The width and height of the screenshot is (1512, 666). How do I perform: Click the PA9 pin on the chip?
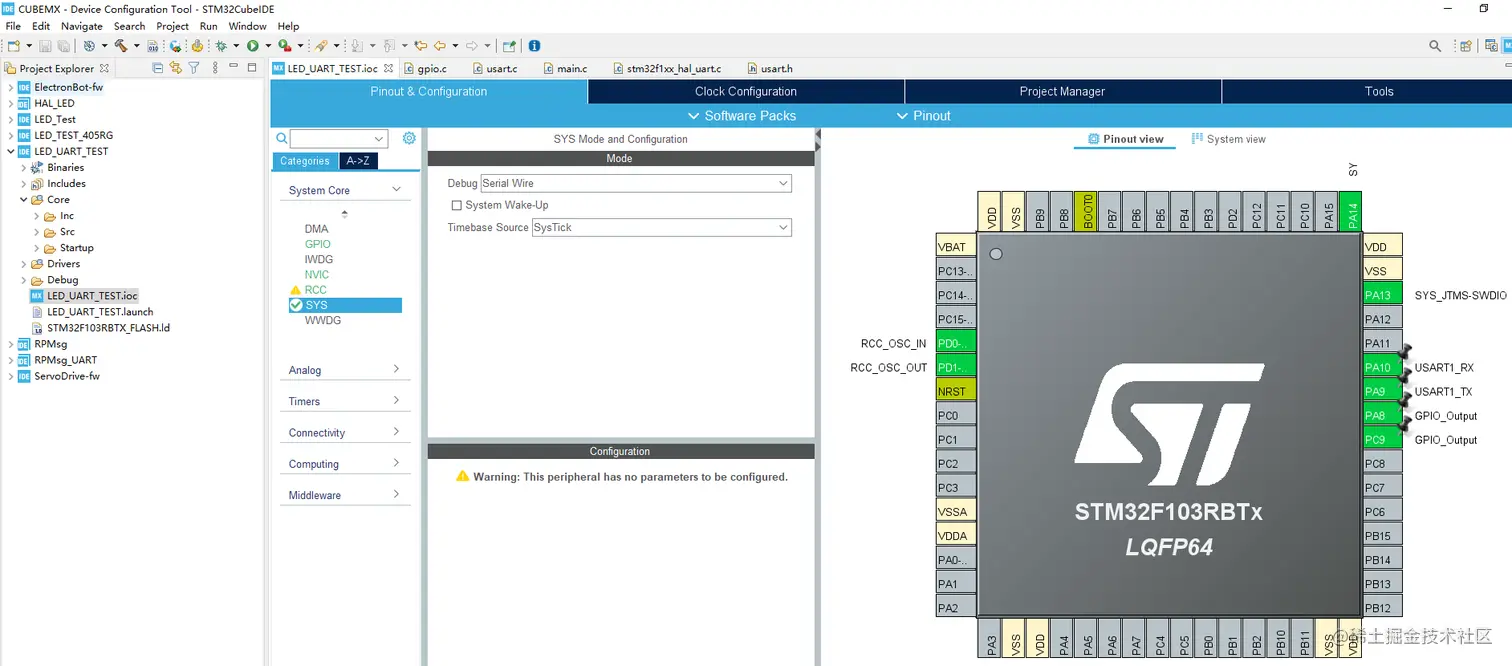(1383, 391)
